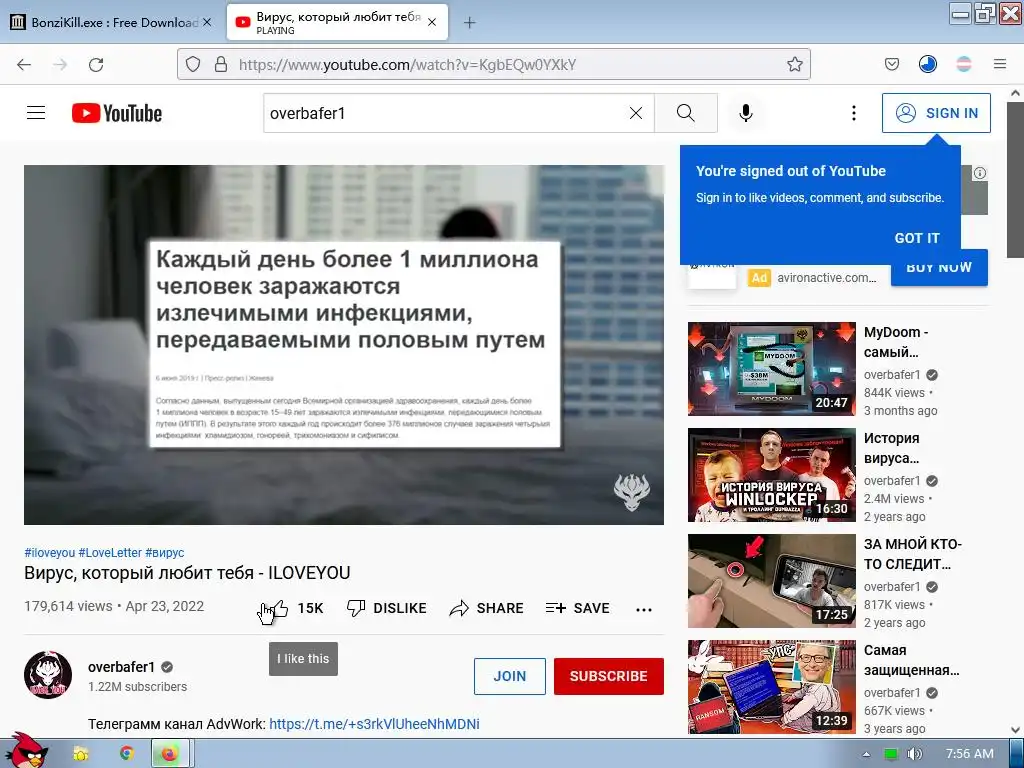This screenshot has height=768, width=1024.
Task: Open the 'MyDoom - самый…' video title
Action: tap(895, 342)
